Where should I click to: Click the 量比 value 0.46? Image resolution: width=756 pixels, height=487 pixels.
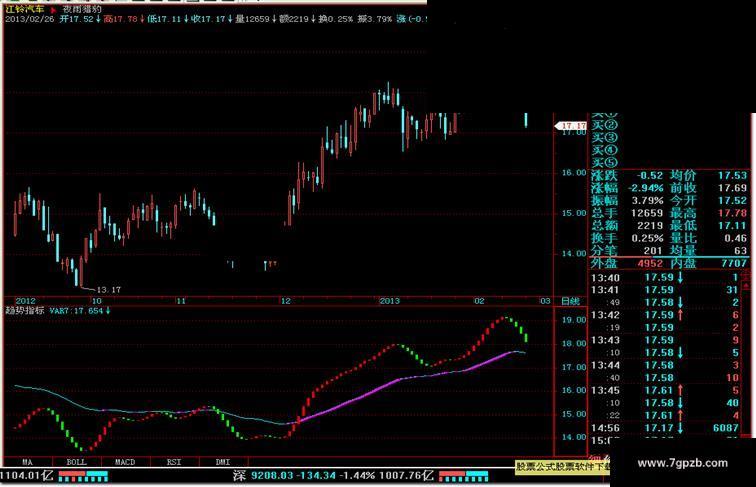[x=735, y=238]
